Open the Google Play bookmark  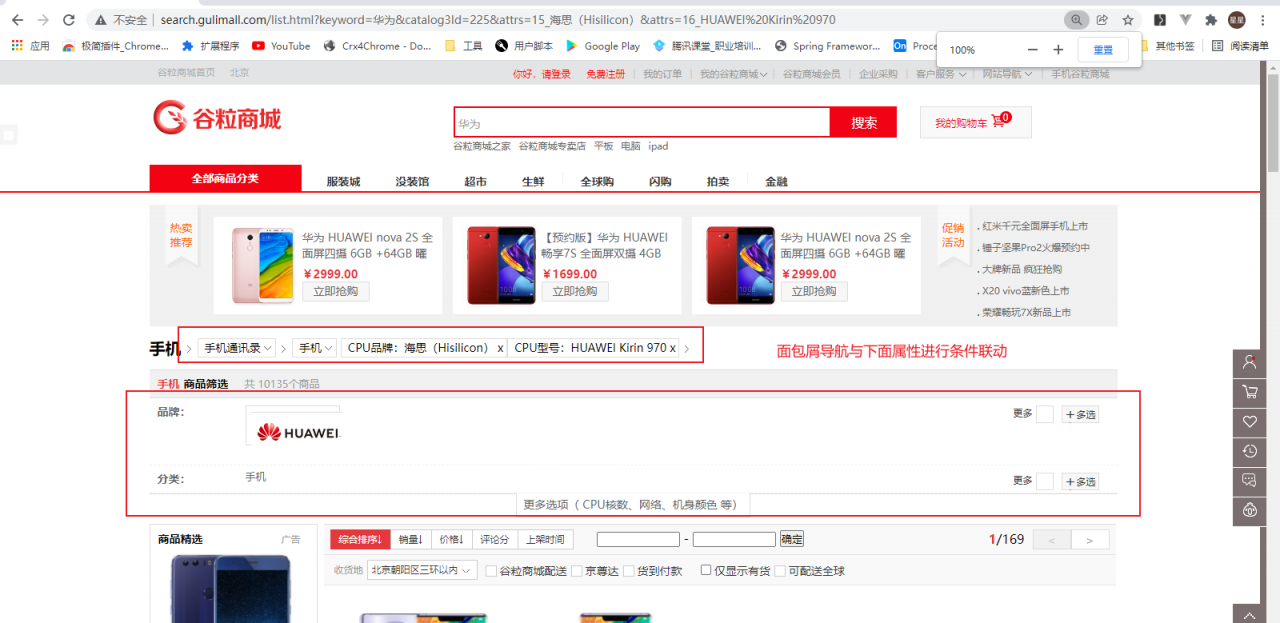[603, 46]
